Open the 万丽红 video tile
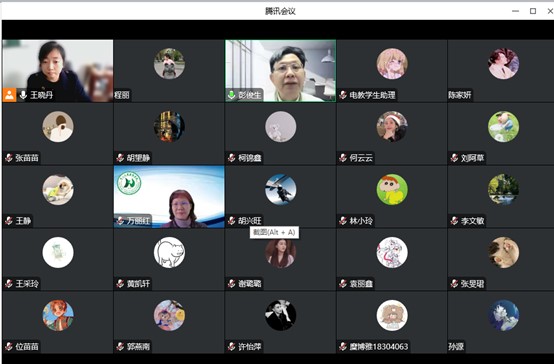The height and width of the screenshot is (364, 554). click(x=169, y=197)
